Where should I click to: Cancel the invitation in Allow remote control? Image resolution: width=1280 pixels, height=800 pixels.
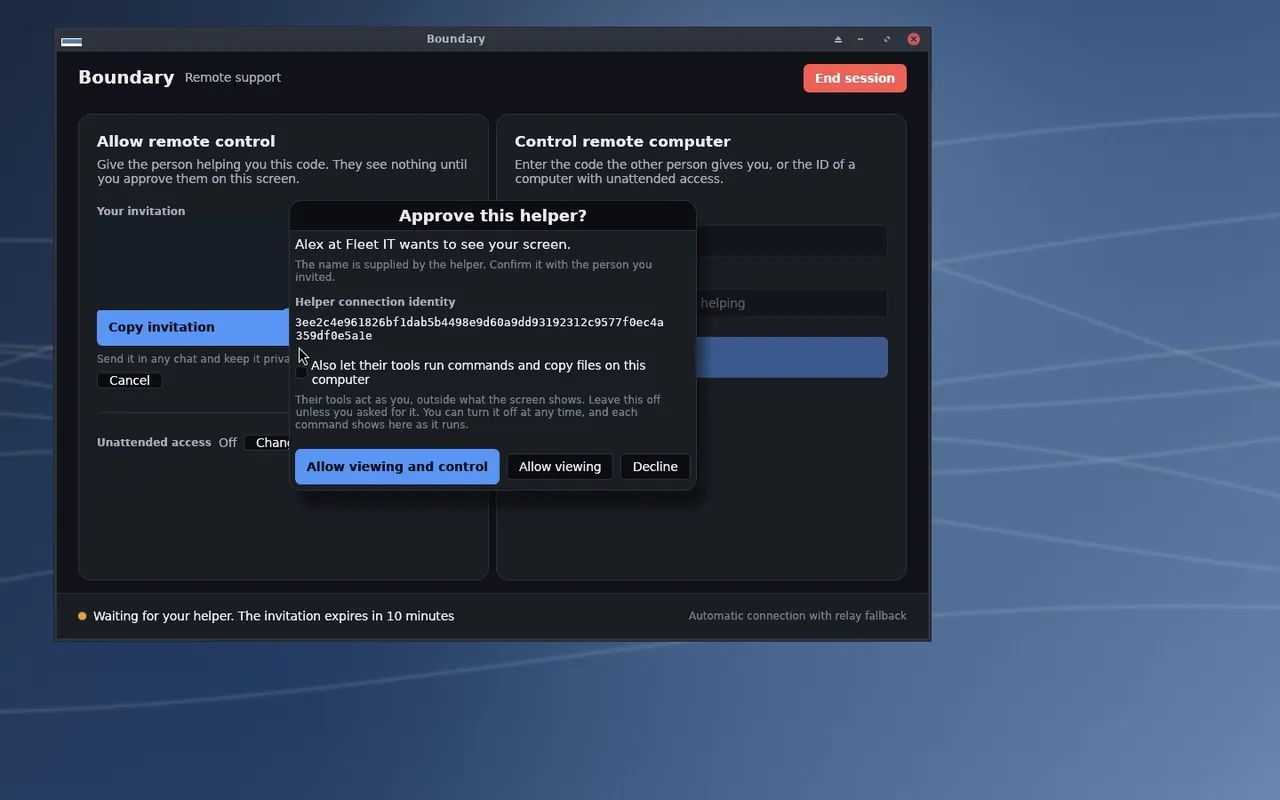click(x=130, y=380)
